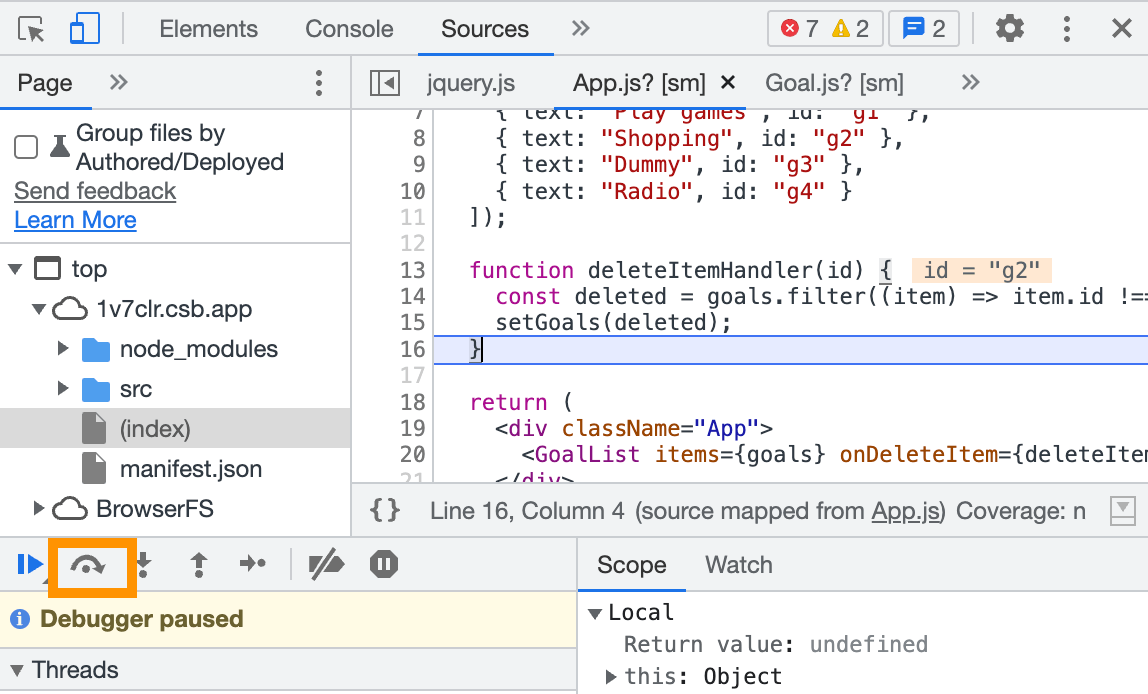Activate the inspect element picker icon
This screenshot has width=1148, height=694.
click(31, 29)
